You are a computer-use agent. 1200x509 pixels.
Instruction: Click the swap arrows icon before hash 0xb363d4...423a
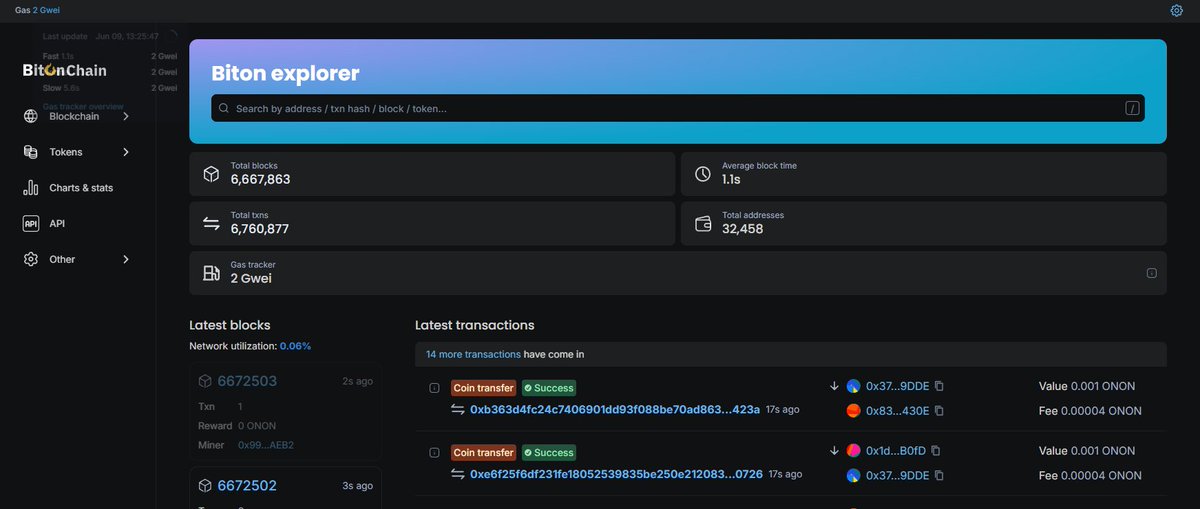[x=458, y=410]
